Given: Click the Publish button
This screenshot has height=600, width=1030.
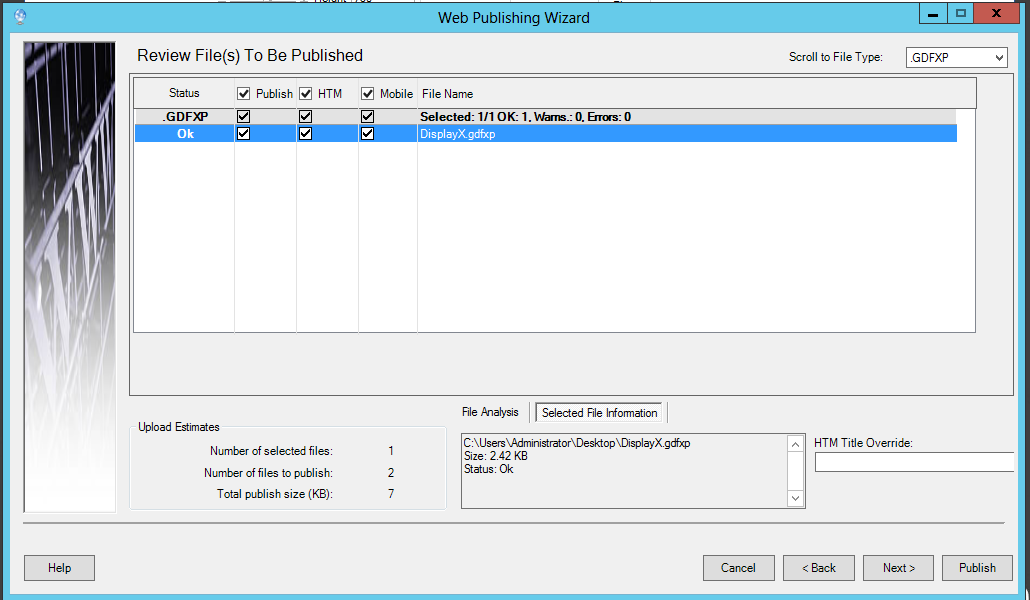Looking at the screenshot, I should pyautogui.click(x=977, y=568).
